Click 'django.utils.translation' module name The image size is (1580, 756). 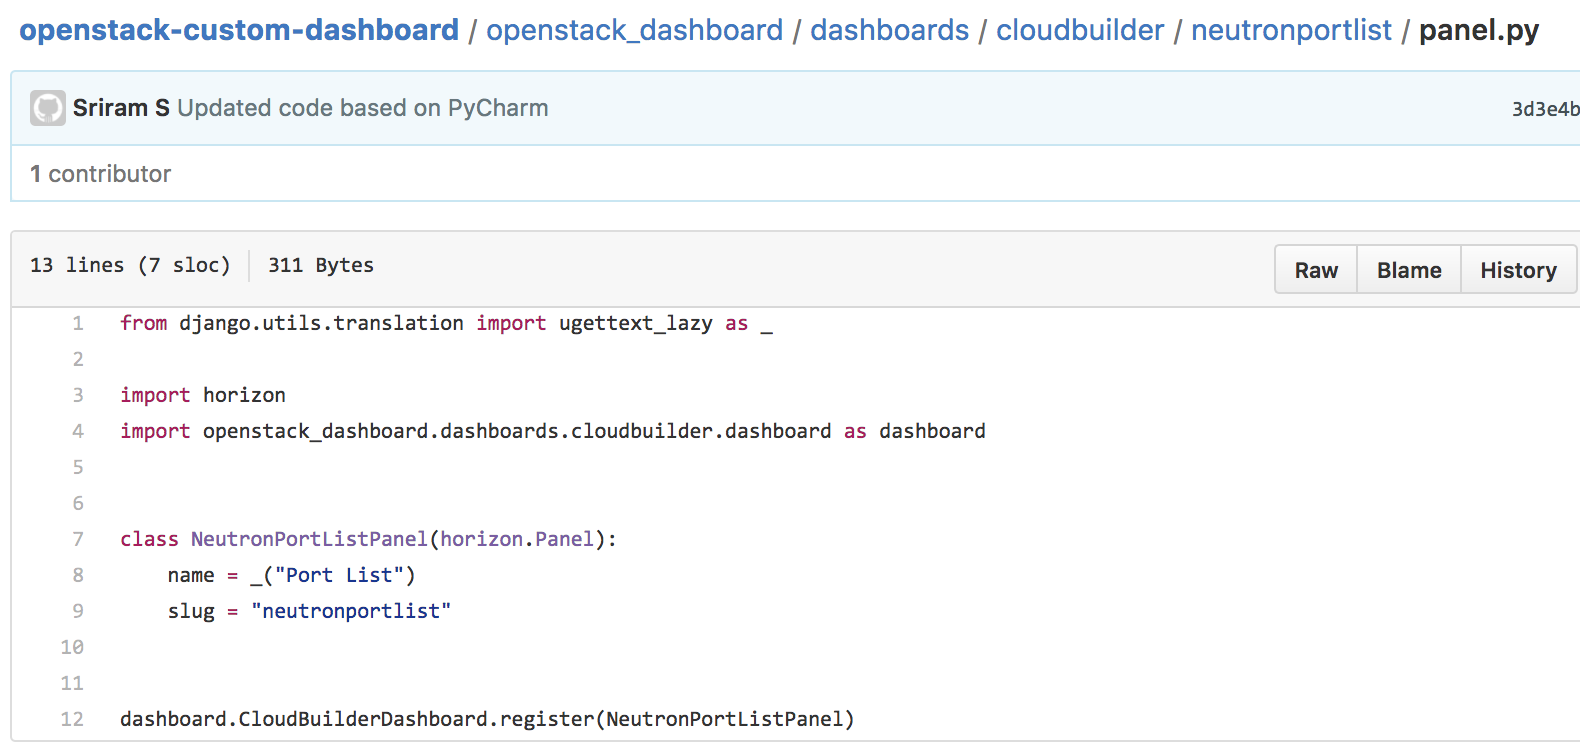pos(321,323)
